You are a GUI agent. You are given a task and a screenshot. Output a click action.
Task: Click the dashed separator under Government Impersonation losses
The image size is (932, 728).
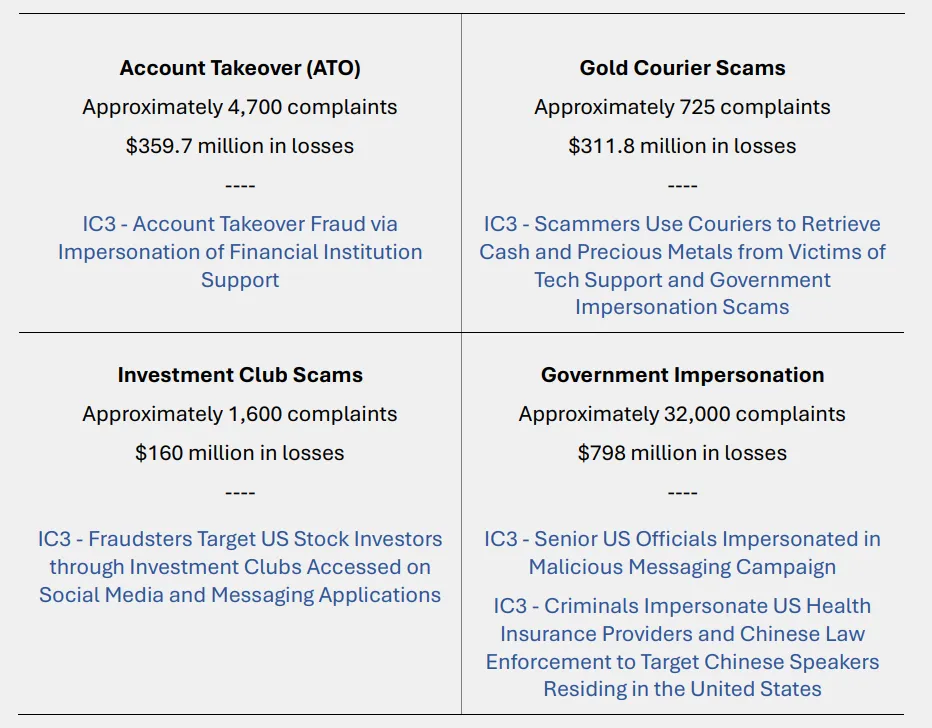tap(682, 493)
